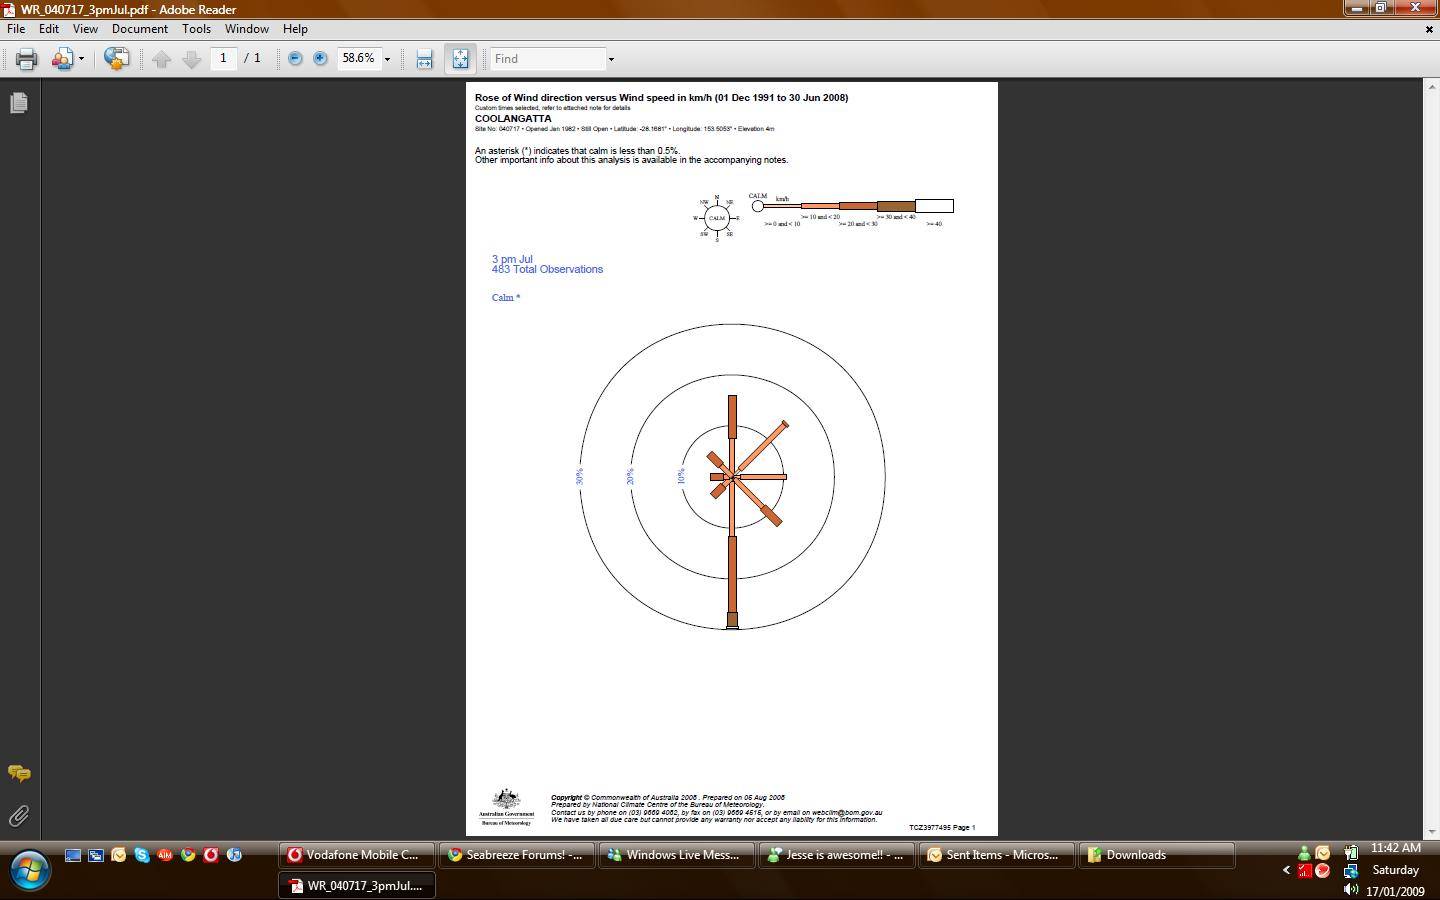Open the Pages panel in left sidebar

pyautogui.click(x=18, y=103)
